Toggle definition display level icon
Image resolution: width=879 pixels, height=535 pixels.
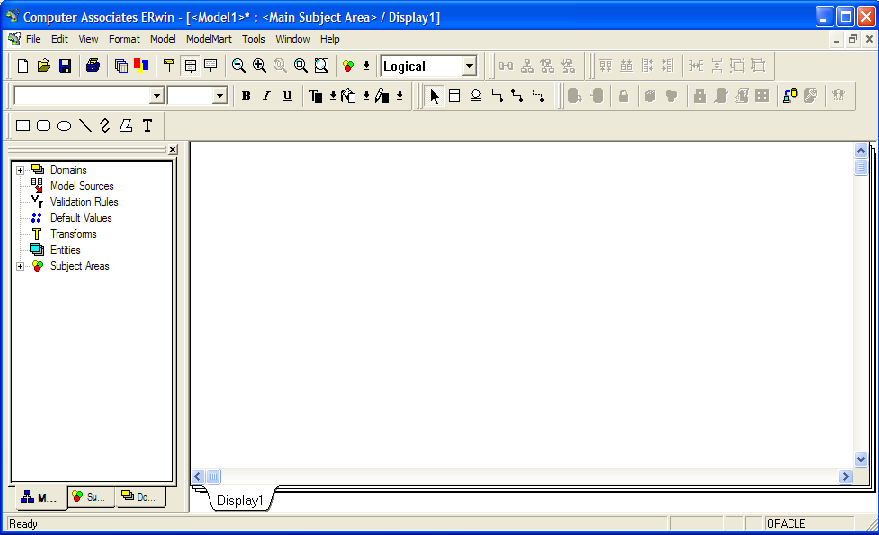pos(211,66)
